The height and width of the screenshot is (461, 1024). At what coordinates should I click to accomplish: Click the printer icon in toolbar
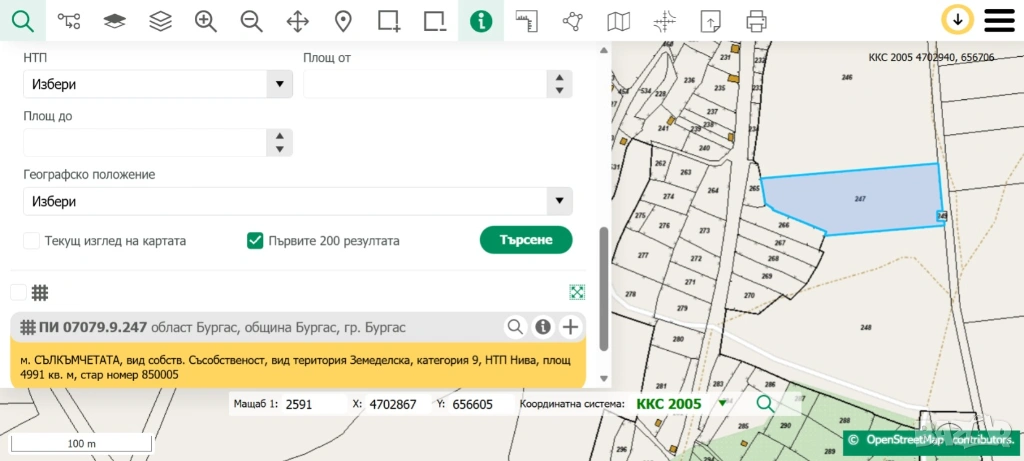[x=757, y=21]
